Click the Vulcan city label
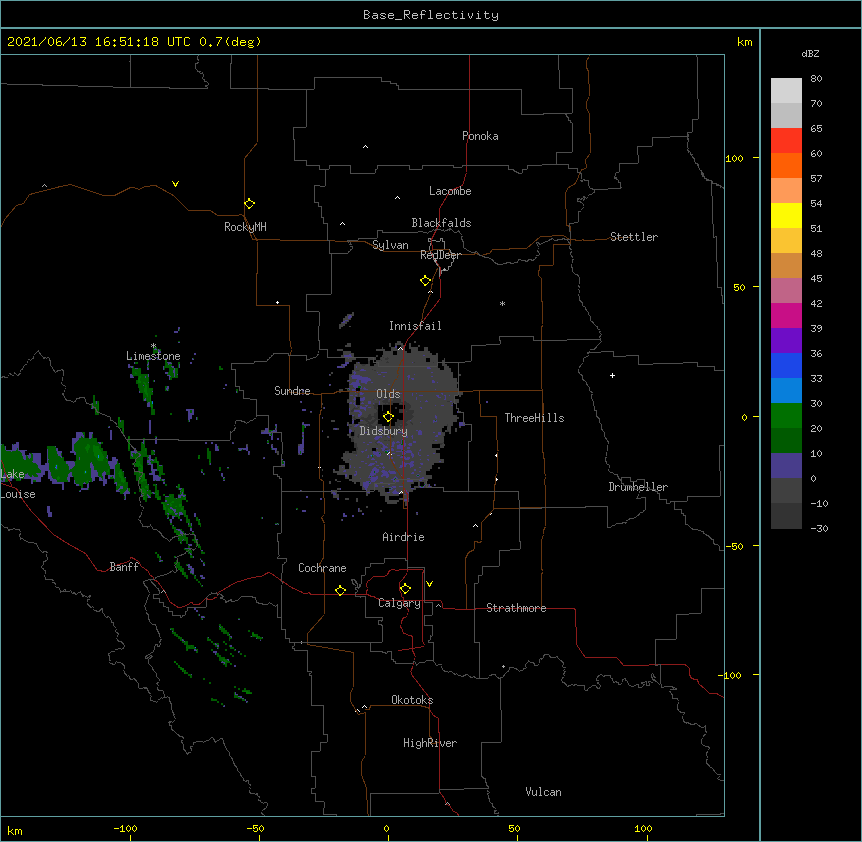Viewport: 862px width, 842px height. [543, 792]
